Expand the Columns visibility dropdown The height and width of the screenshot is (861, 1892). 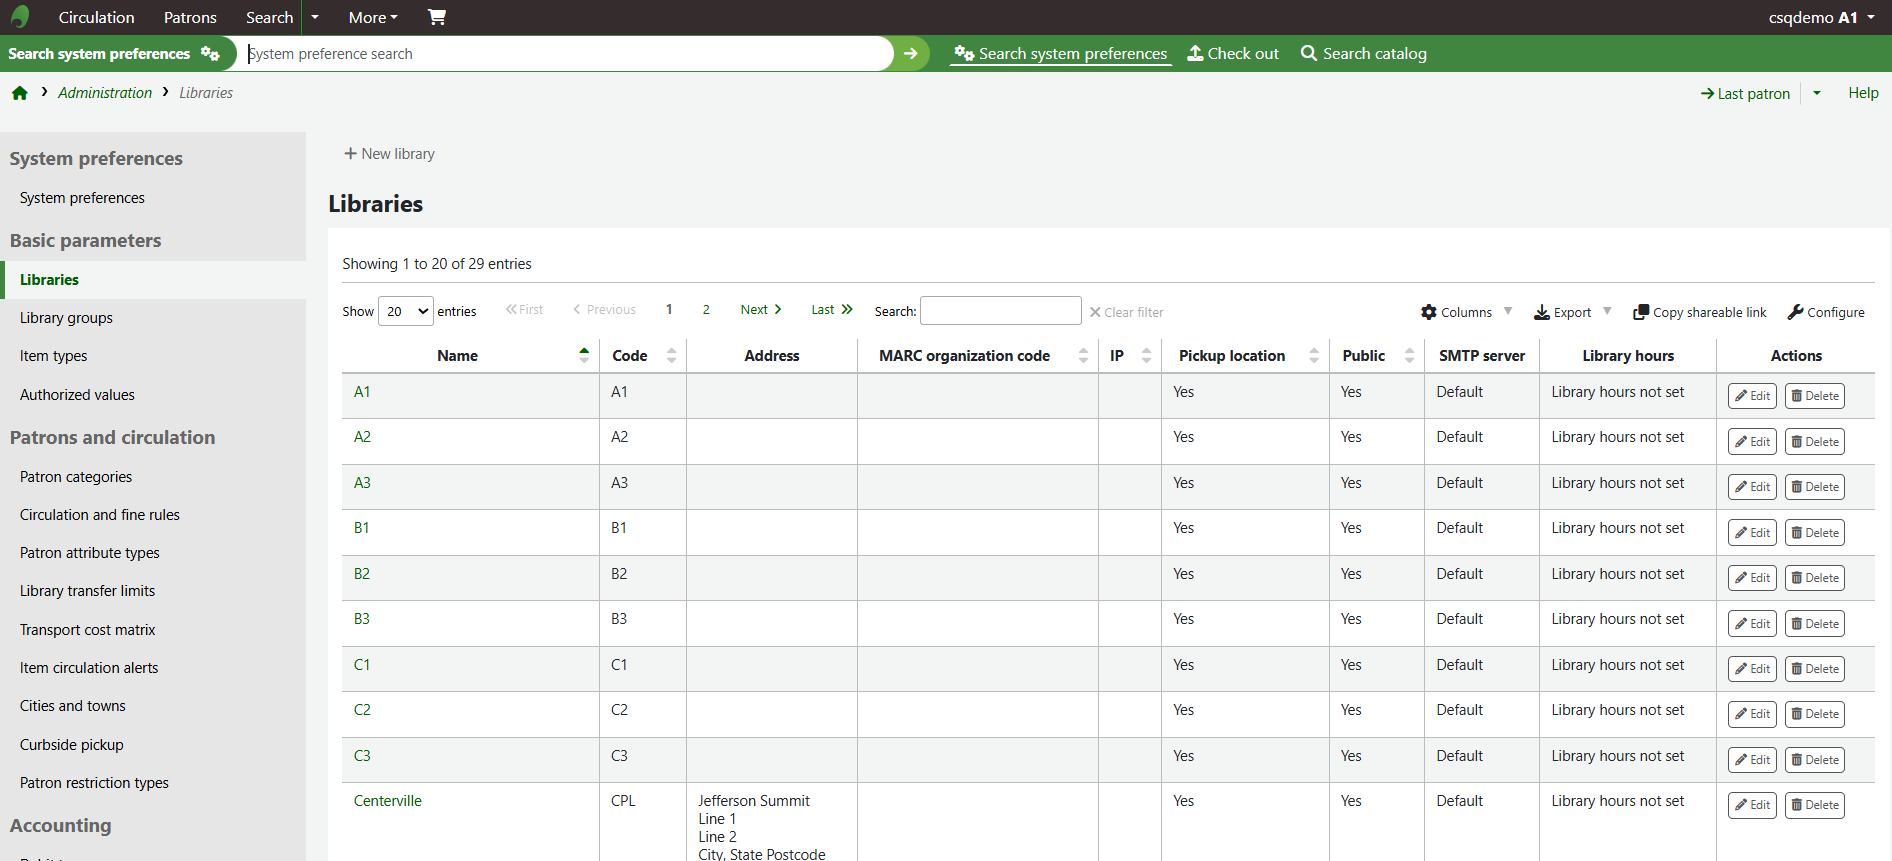click(x=1467, y=312)
